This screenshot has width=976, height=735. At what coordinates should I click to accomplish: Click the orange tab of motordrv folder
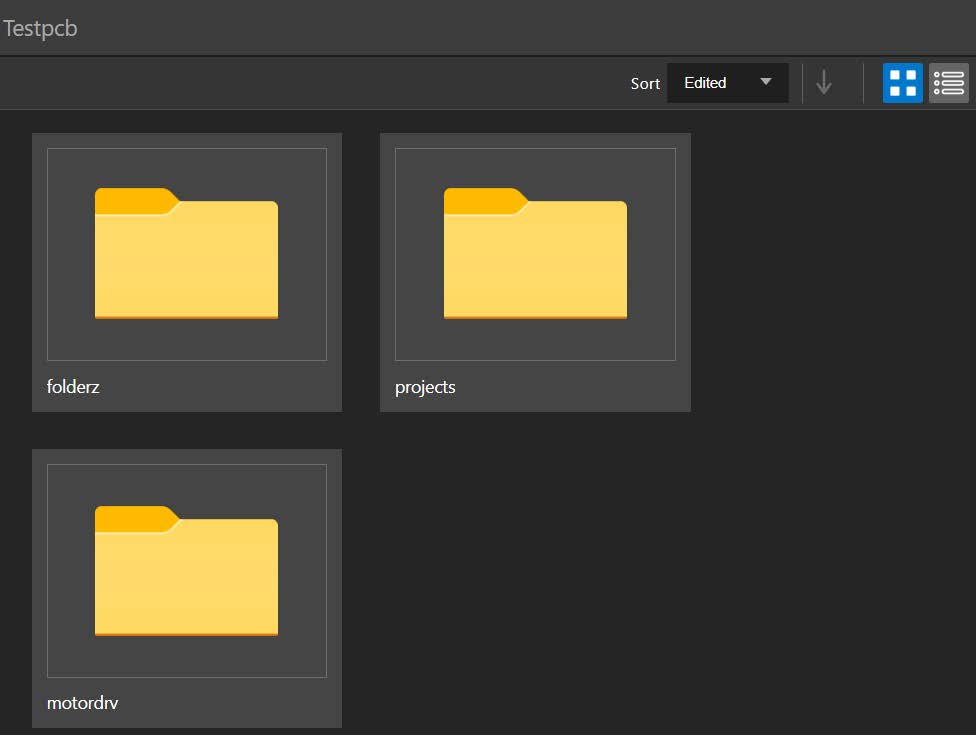coord(132,518)
